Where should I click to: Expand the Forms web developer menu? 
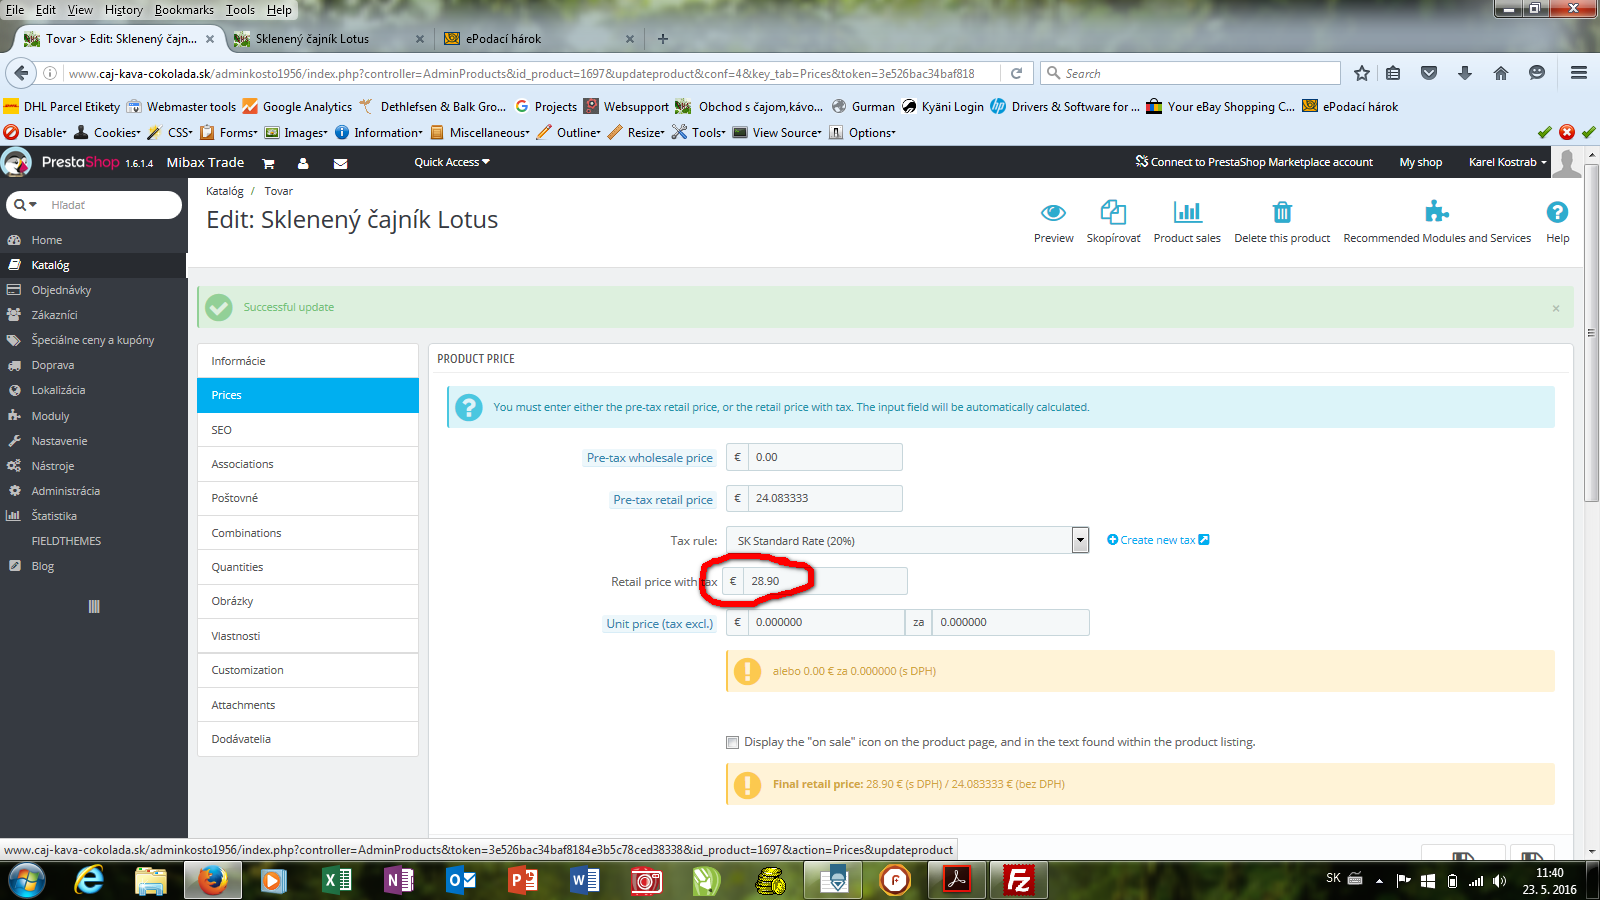click(228, 132)
